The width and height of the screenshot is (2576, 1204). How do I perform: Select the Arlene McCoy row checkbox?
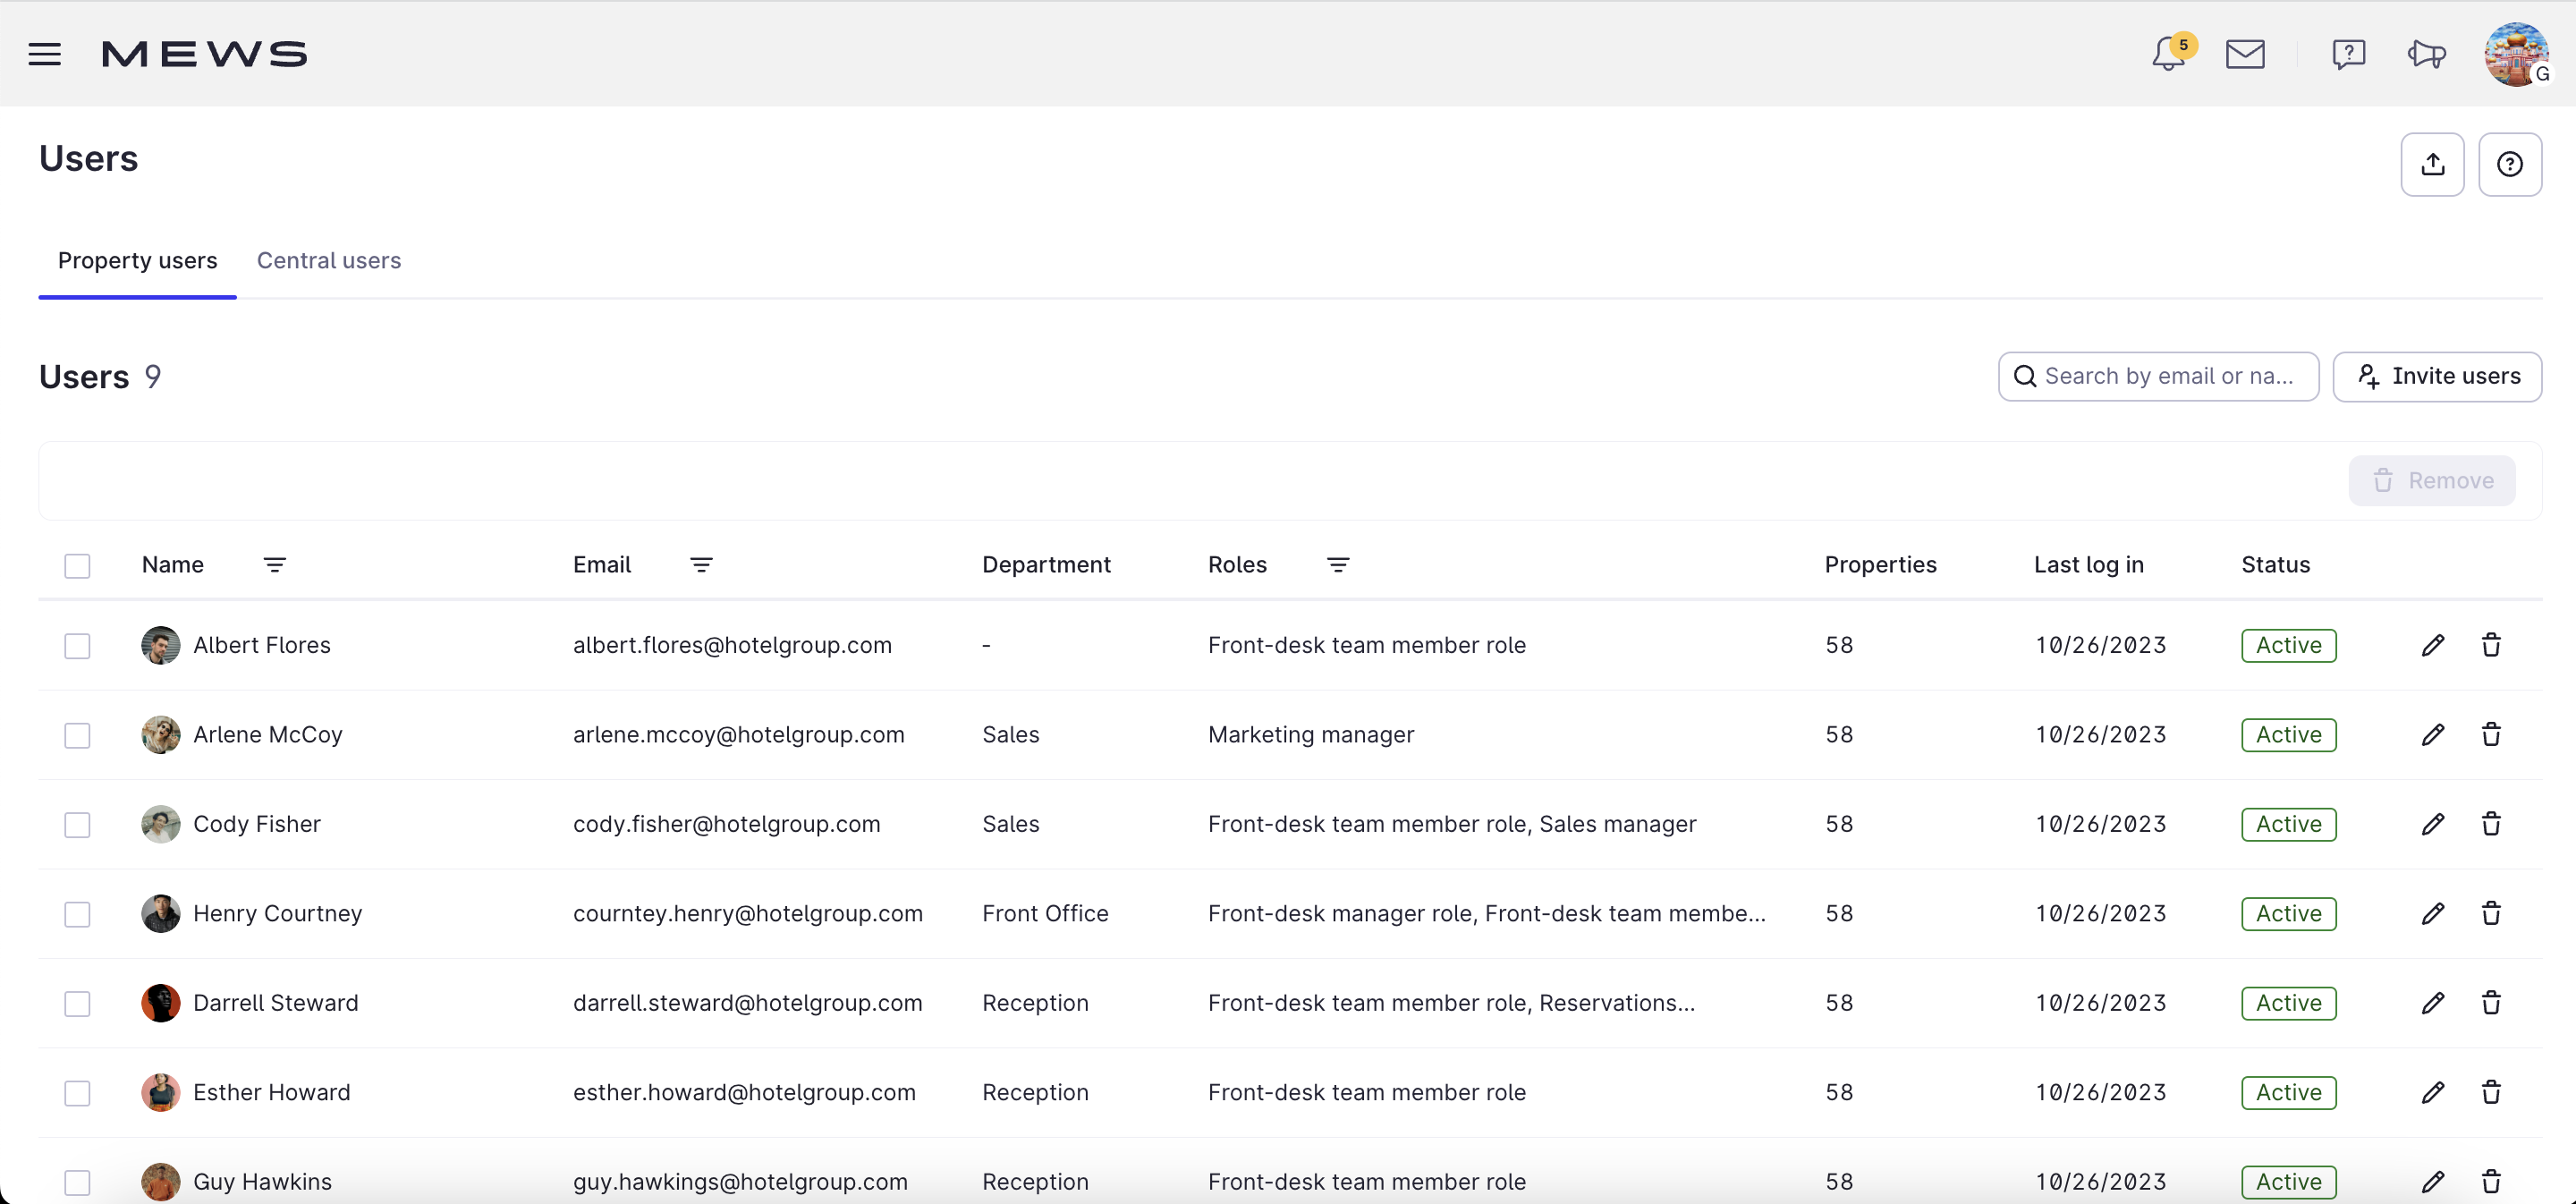[77, 735]
